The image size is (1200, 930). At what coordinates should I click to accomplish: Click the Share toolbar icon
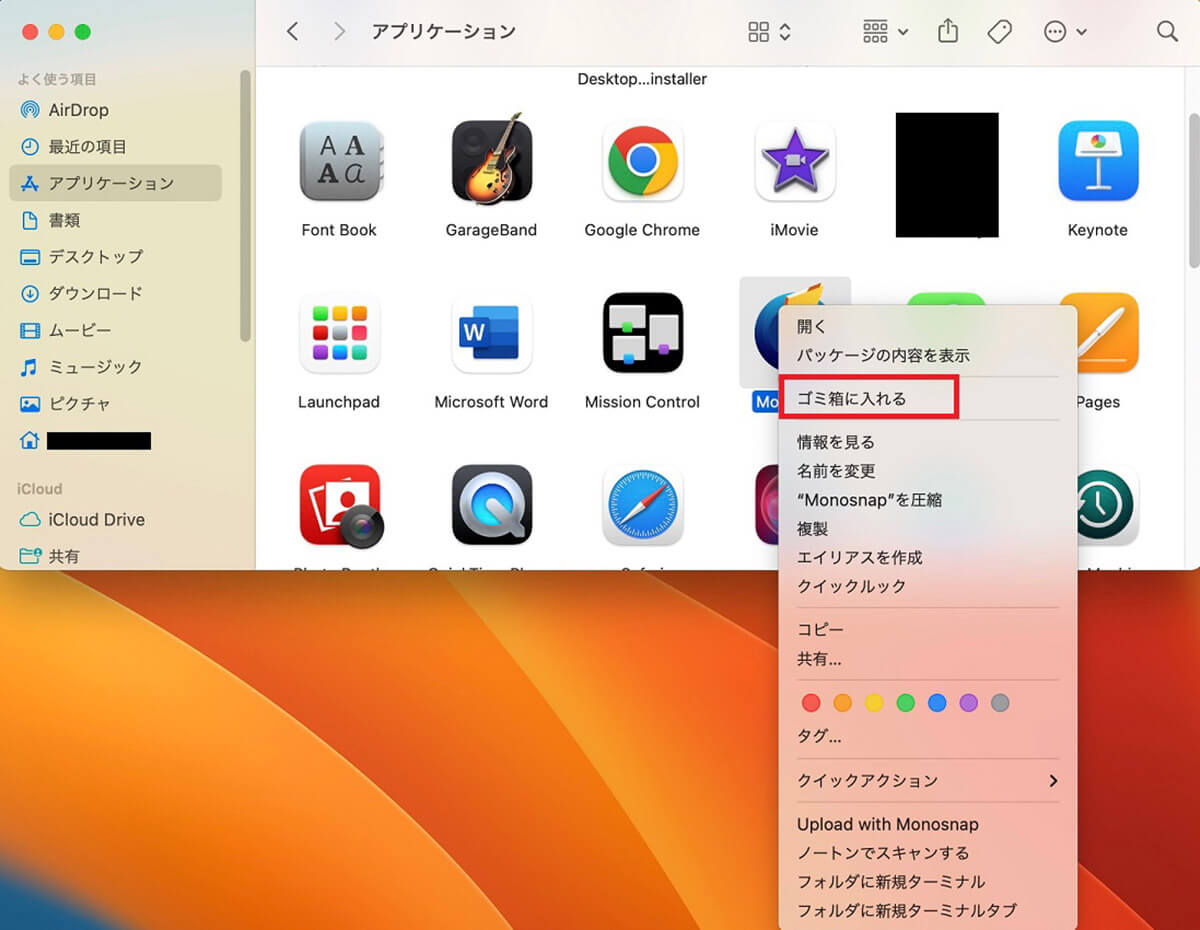948,32
